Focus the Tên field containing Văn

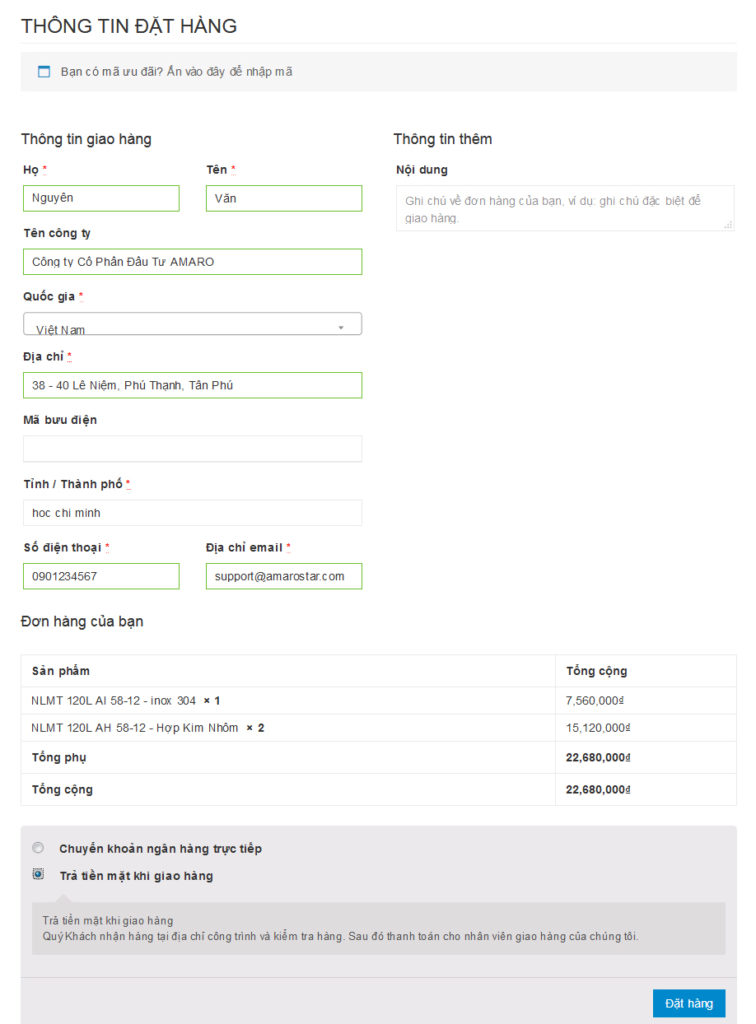284,199
